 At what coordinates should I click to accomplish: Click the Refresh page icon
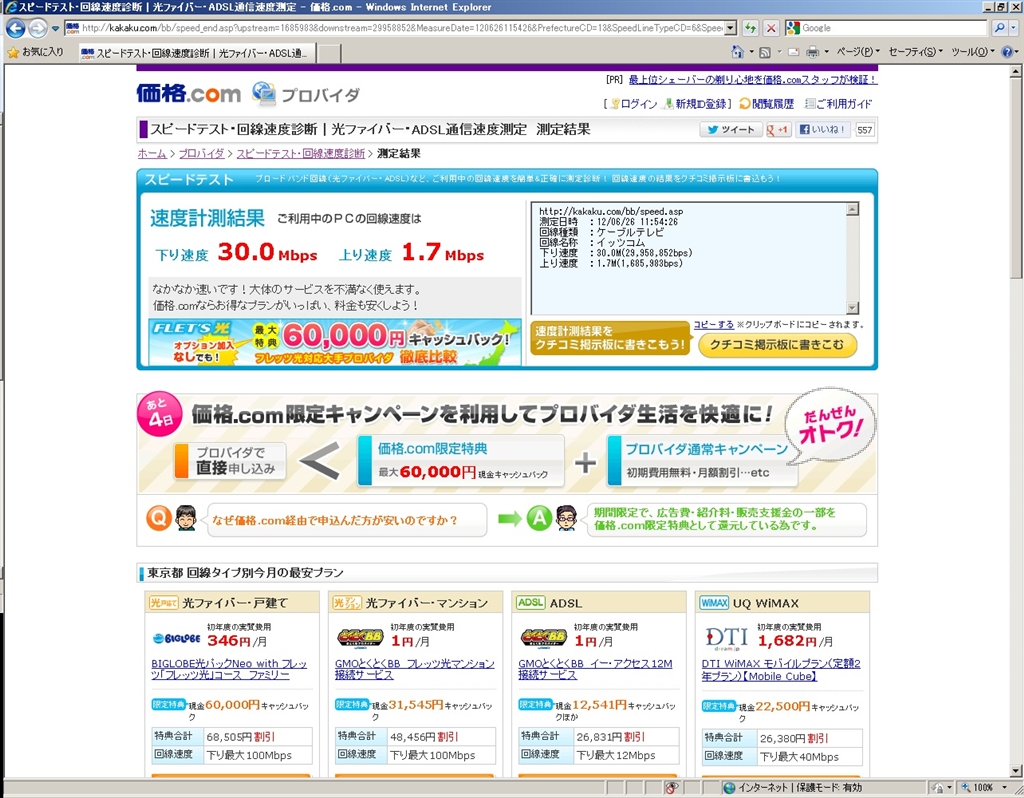point(751,28)
